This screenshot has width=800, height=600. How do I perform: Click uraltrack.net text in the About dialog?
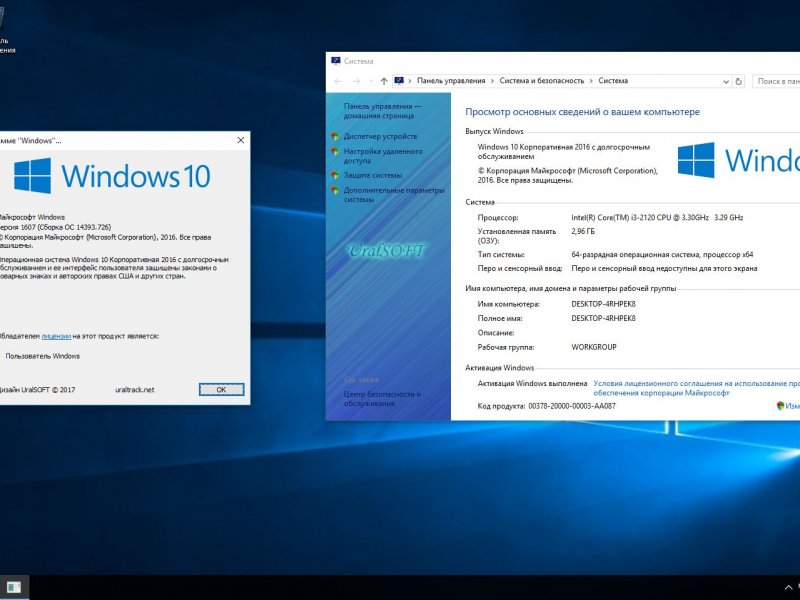[135, 390]
